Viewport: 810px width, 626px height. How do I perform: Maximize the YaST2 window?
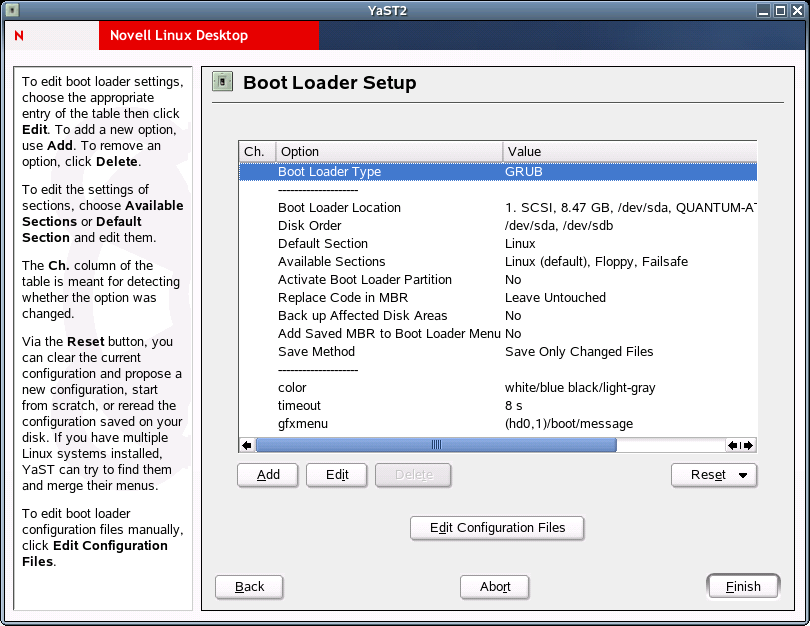(x=781, y=10)
